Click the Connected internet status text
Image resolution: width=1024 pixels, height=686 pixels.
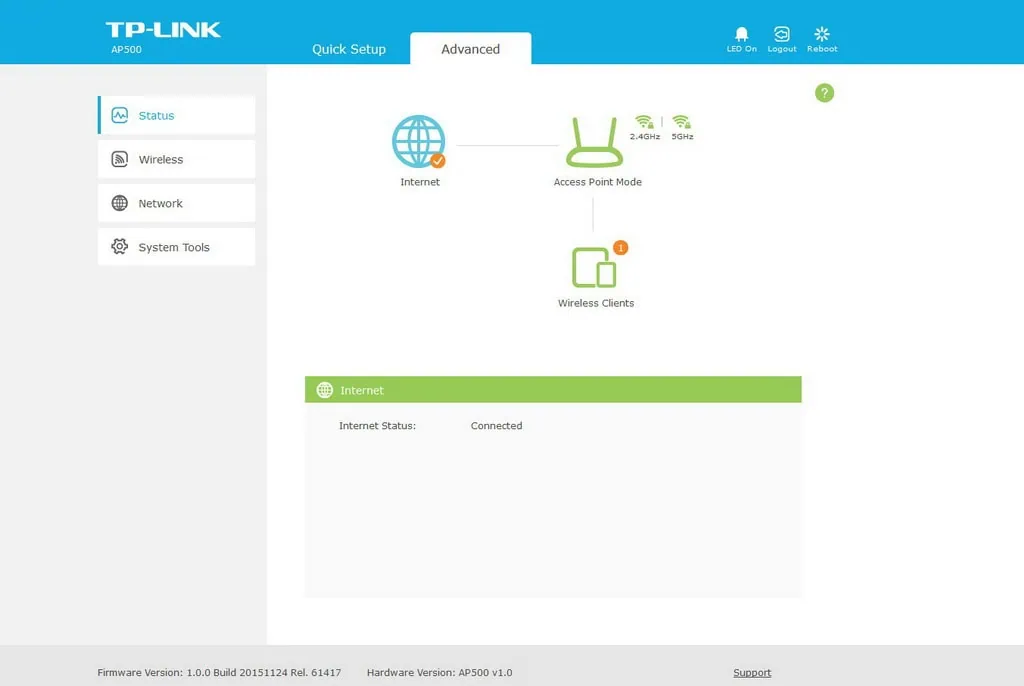[496, 426]
